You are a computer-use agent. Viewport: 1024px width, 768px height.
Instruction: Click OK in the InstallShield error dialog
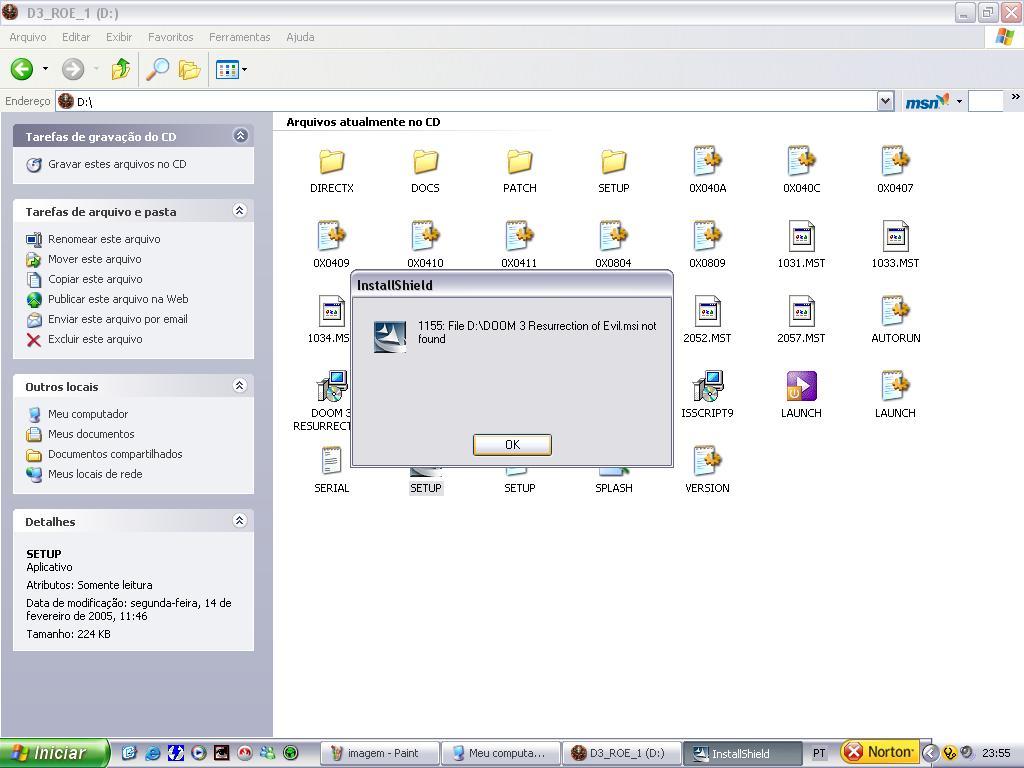coord(512,445)
